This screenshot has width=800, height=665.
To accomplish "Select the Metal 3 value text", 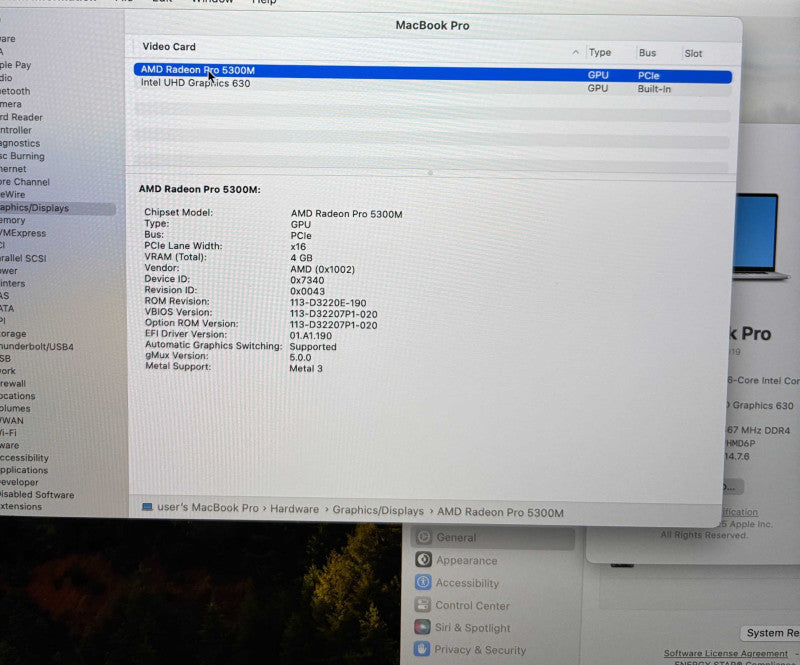I will [306, 368].
